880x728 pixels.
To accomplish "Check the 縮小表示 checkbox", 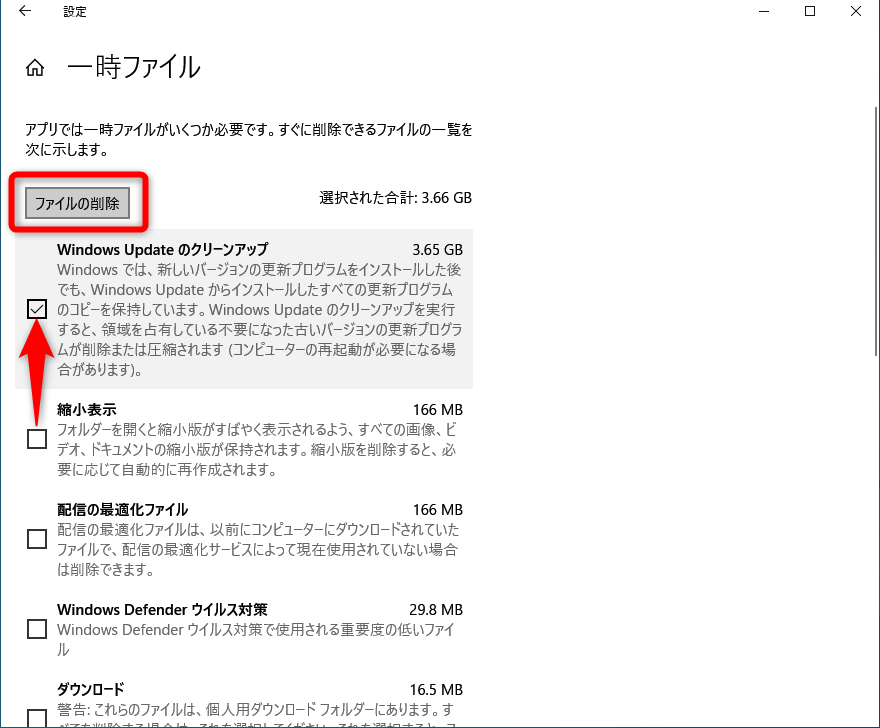I will pos(36,439).
